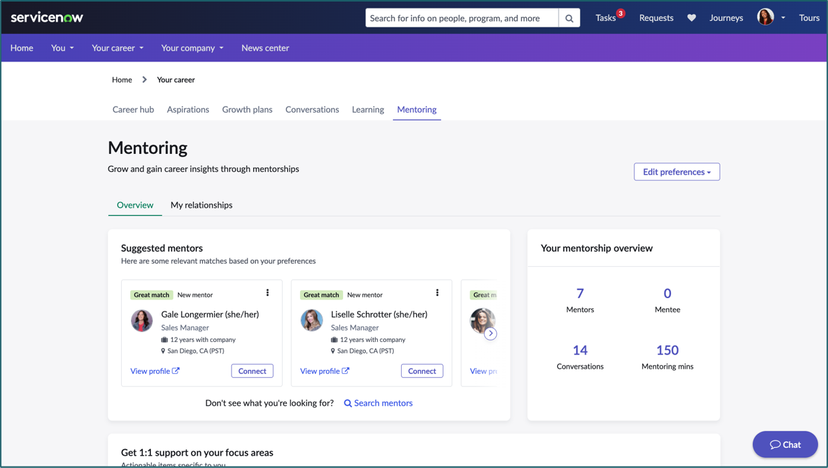Connect with Gale Longermier
This screenshot has width=828, height=468.
(252, 371)
